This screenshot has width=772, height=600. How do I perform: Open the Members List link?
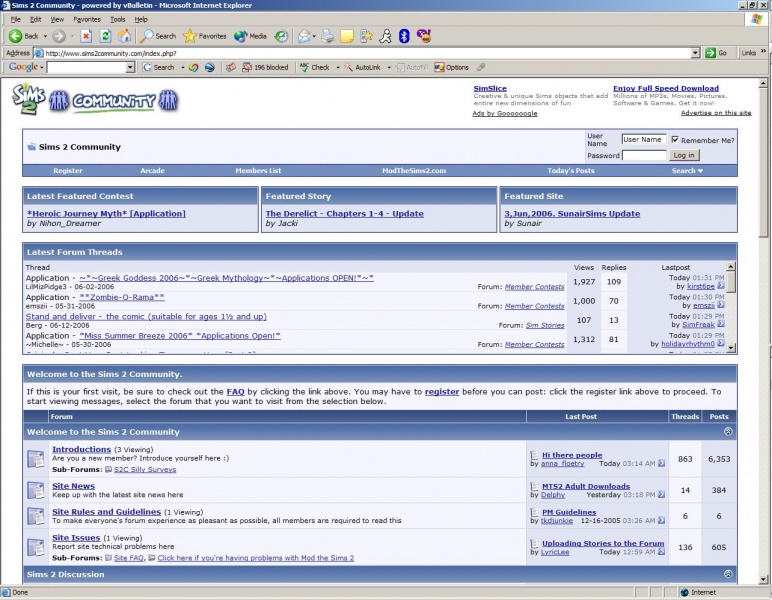point(258,171)
